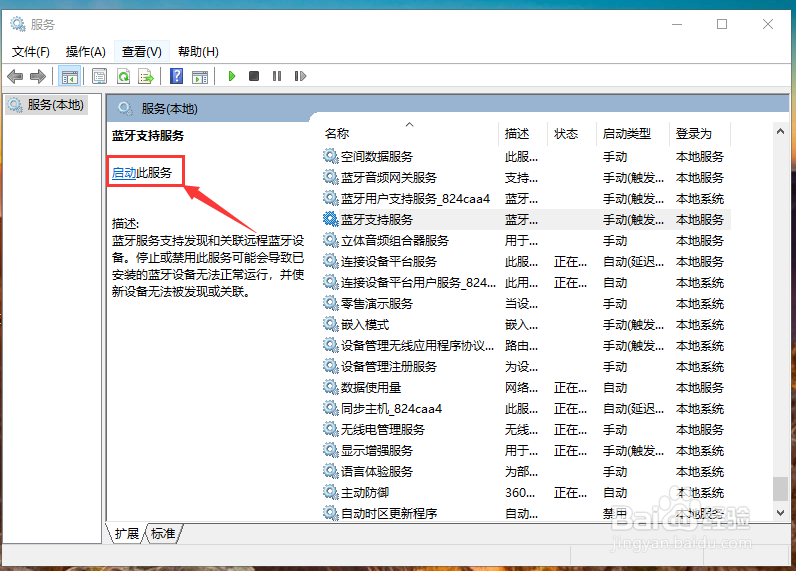Click 本地系统 login of 嵌入模式 row
This screenshot has height=571, width=796.
[700, 324]
